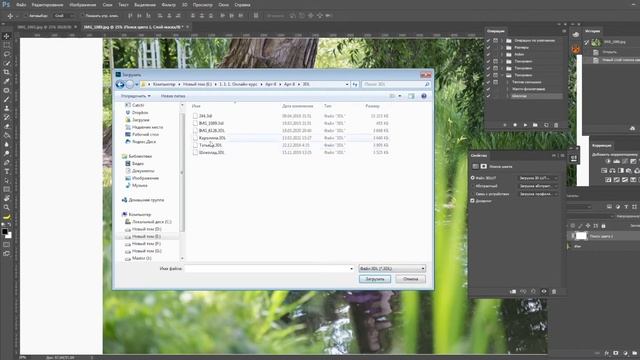
Task: Open the view options dropdown arrow
Action: click(400, 96)
